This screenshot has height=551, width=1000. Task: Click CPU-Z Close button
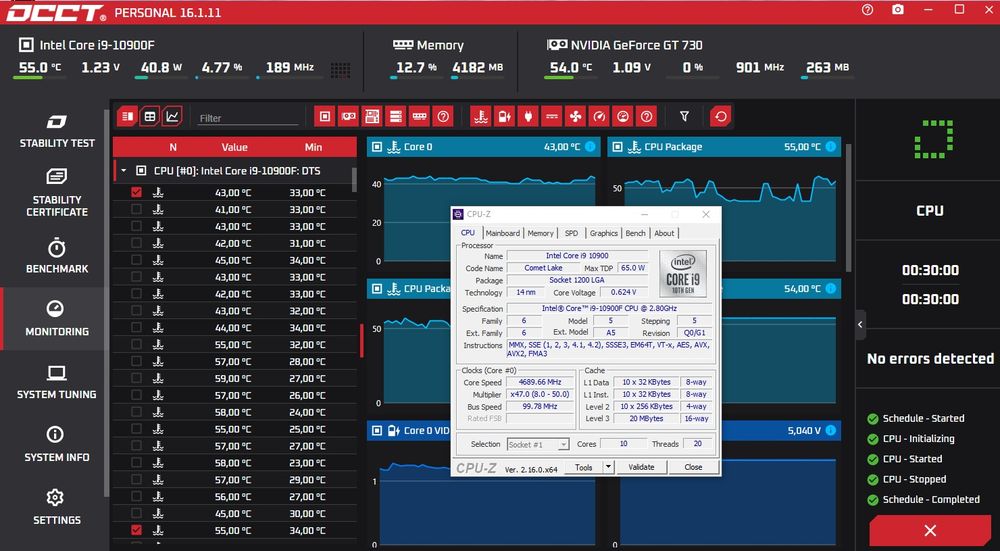[693, 467]
